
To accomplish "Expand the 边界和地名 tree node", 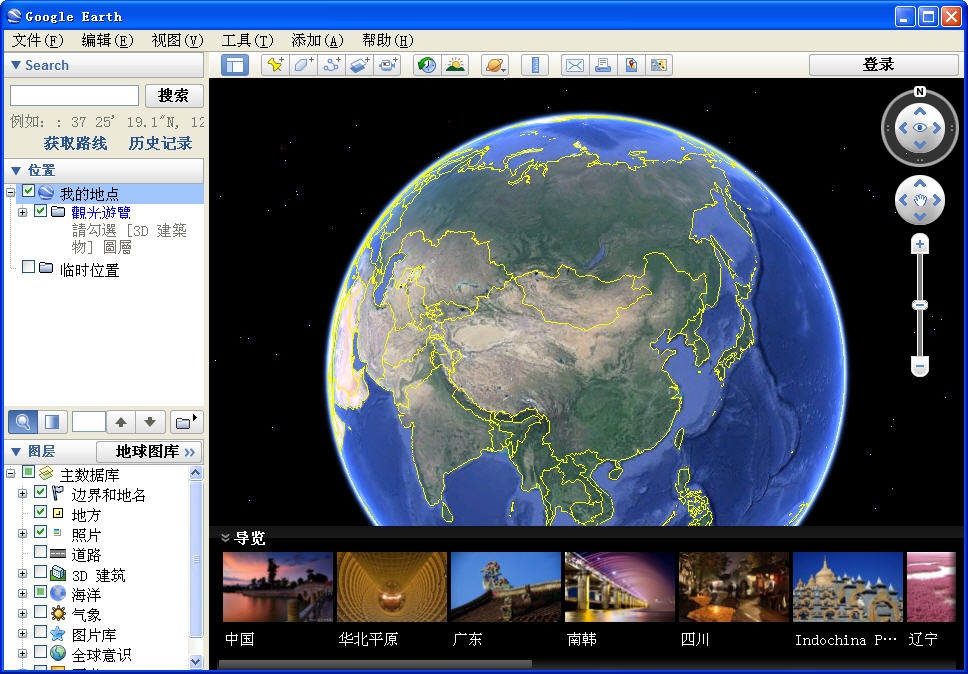I will pyautogui.click(x=22, y=493).
